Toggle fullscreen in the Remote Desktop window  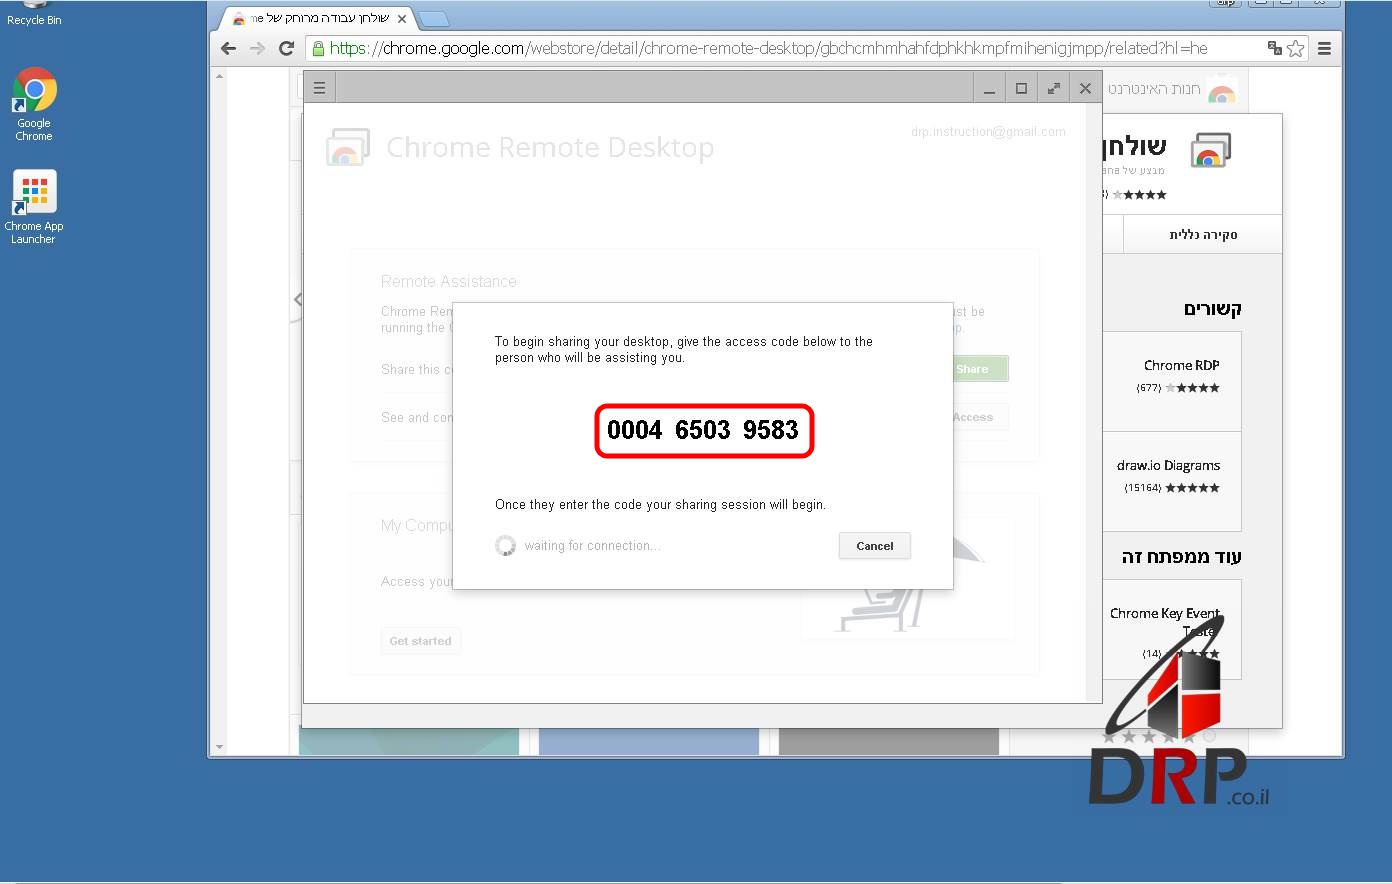click(x=1053, y=88)
